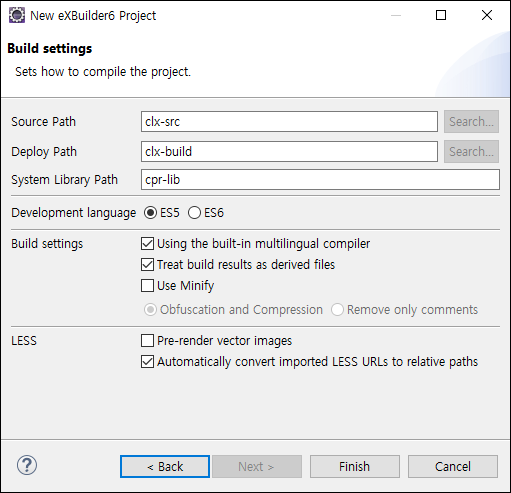Click 'Sets how to compile the project.' text
This screenshot has height=493, width=511.
coord(103,72)
